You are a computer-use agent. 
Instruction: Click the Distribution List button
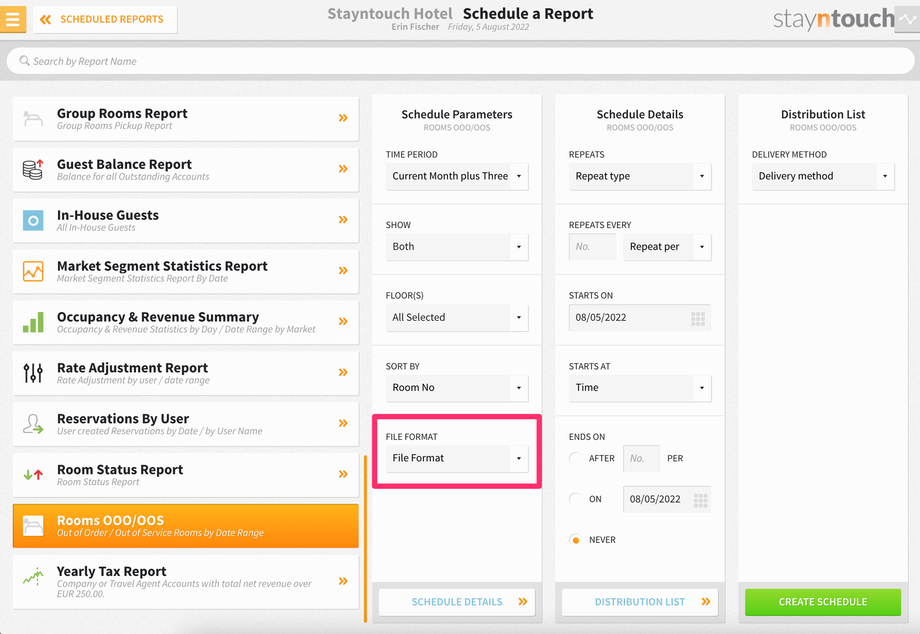click(x=640, y=602)
